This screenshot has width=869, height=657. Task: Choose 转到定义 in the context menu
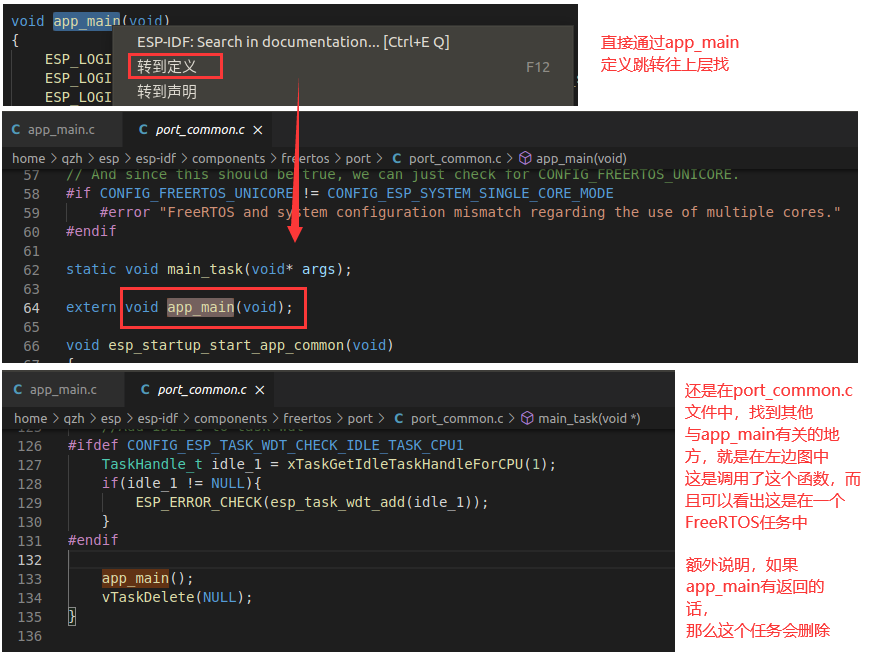167,67
